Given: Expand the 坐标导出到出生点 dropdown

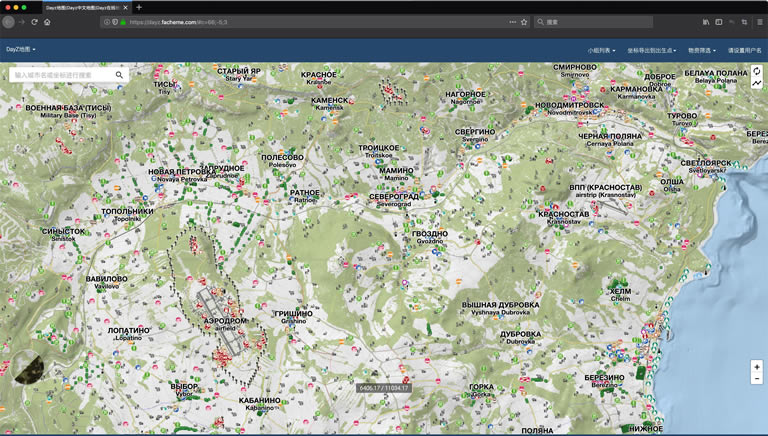Looking at the screenshot, I should tap(651, 50).
